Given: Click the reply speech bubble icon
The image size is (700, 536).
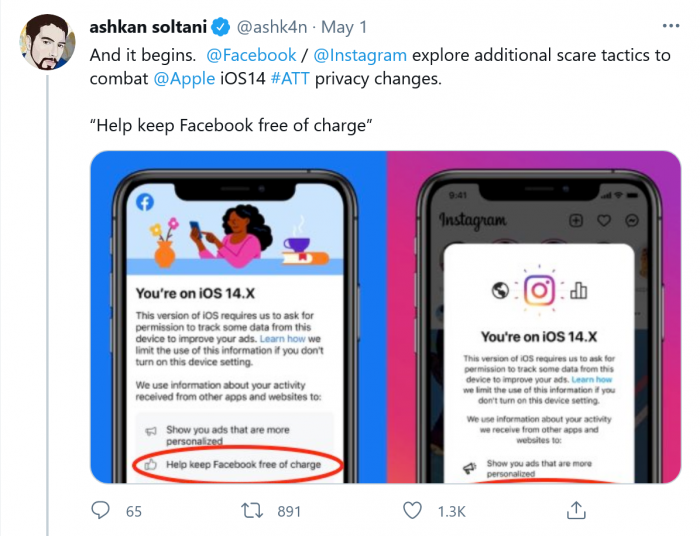Looking at the screenshot, I should [x=100, y=510].
